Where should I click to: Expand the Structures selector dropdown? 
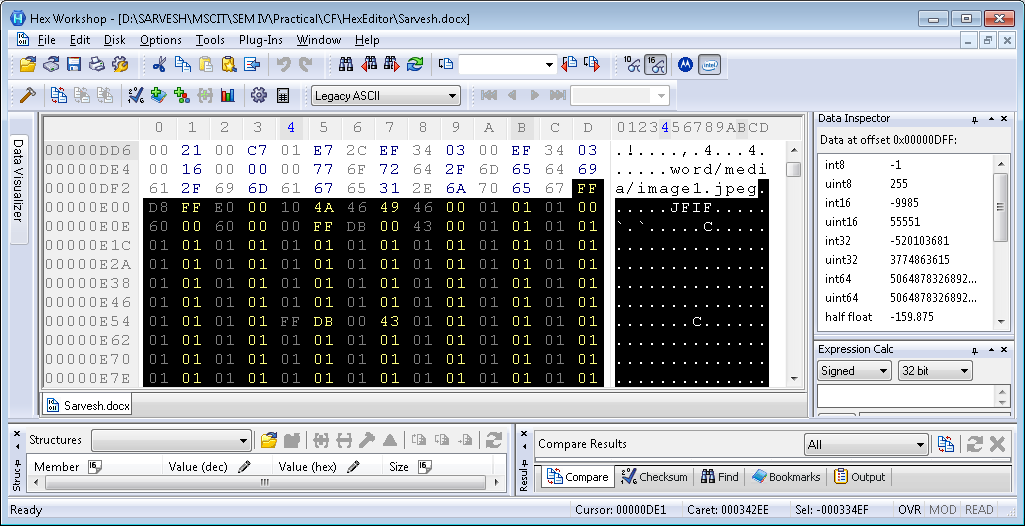(244, 440)
